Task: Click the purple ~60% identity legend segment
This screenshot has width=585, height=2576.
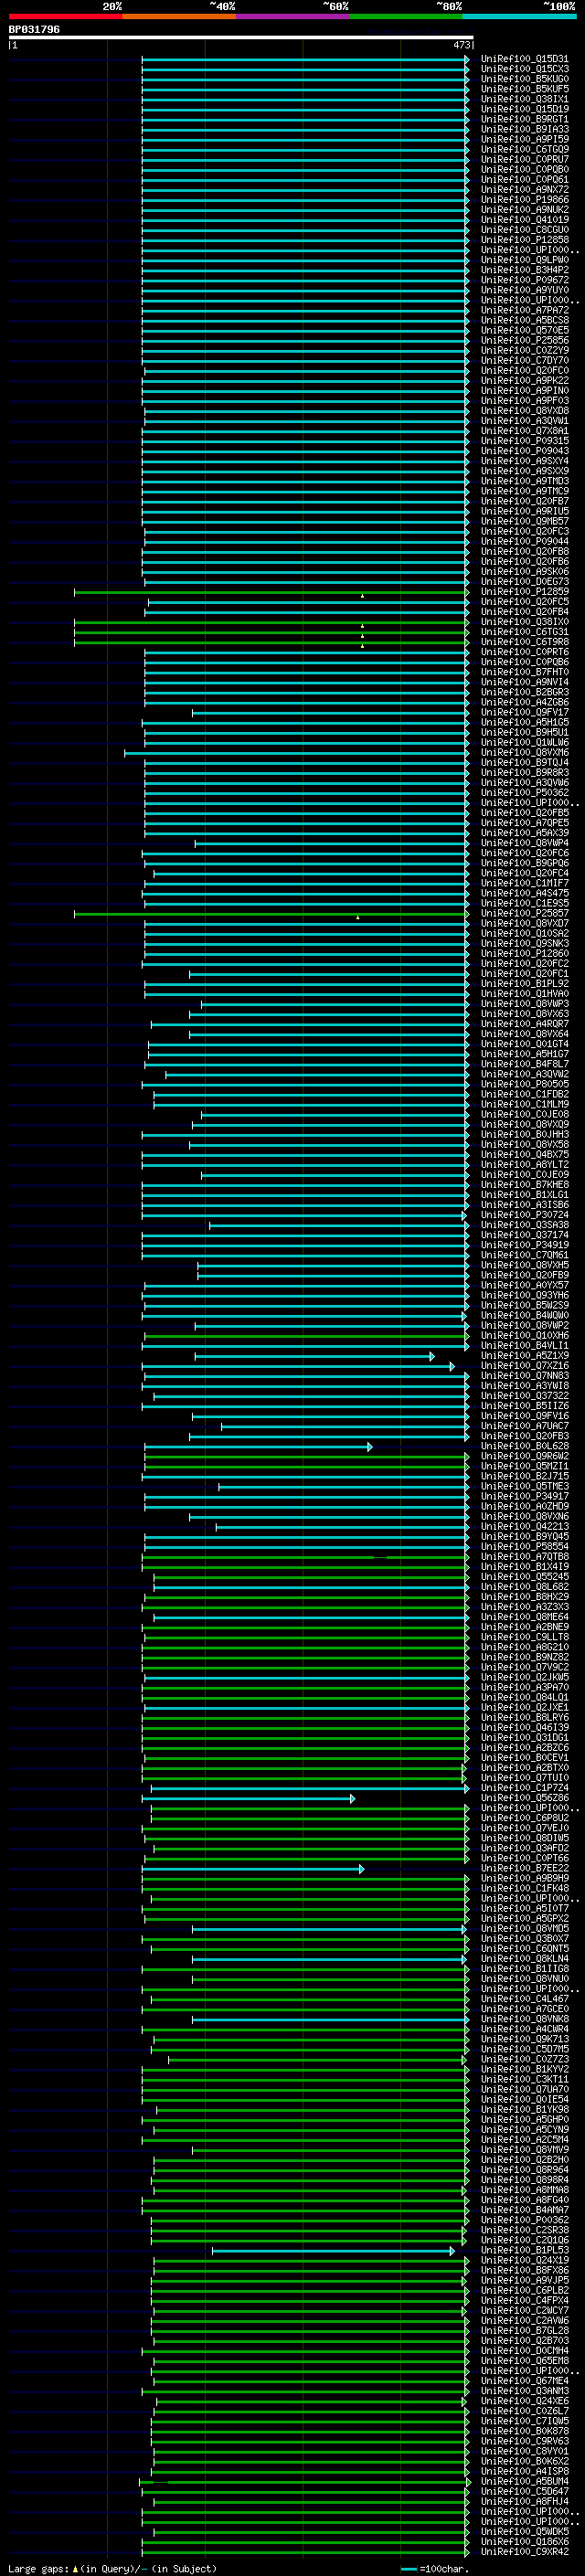Action: 293,16
